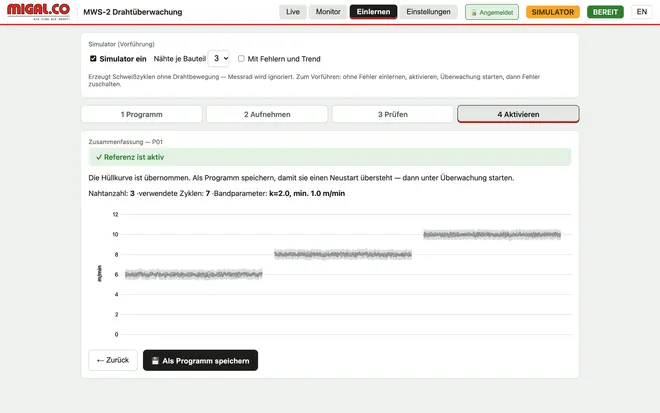Click the Y-axis value 12

[115, 214]
